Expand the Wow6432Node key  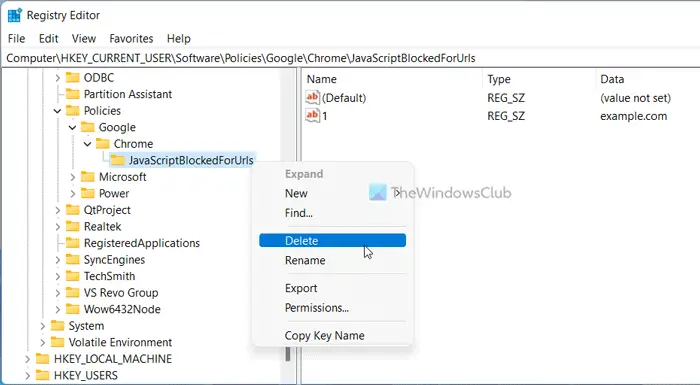(x=58, y=309)
